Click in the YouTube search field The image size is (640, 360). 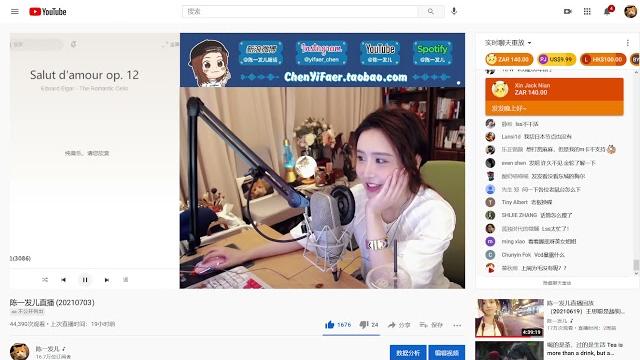pyautogui.click(x=300, y=11)
